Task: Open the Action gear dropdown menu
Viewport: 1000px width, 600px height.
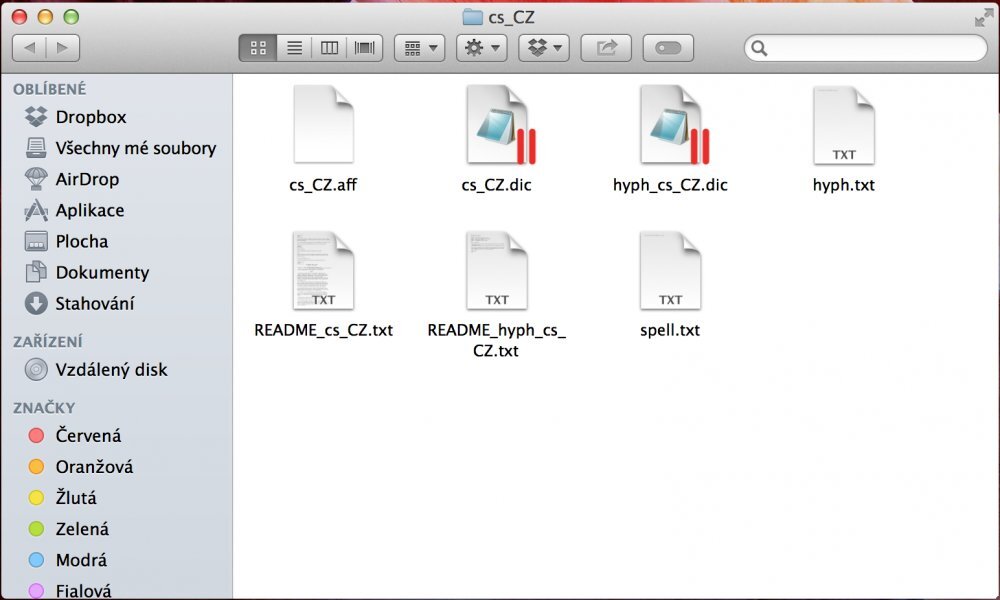Action: click(482, 47)
